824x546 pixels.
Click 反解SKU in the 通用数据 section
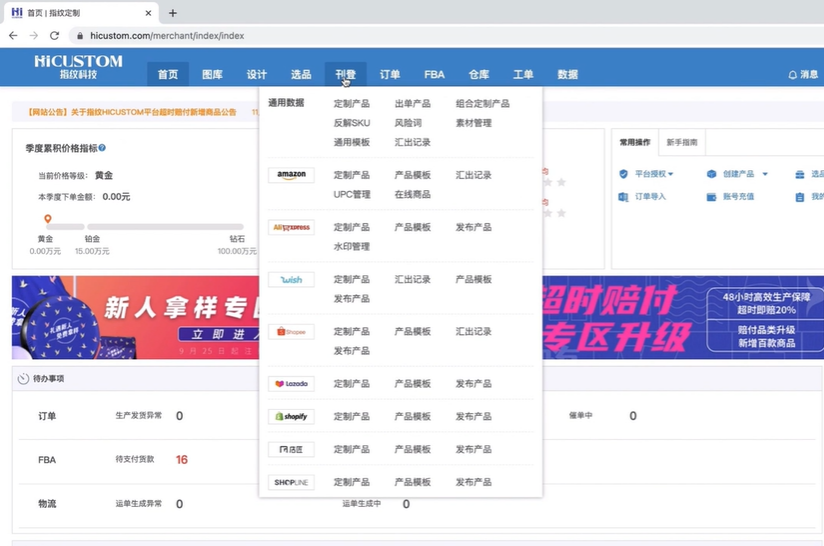click(x=352, y=123)
